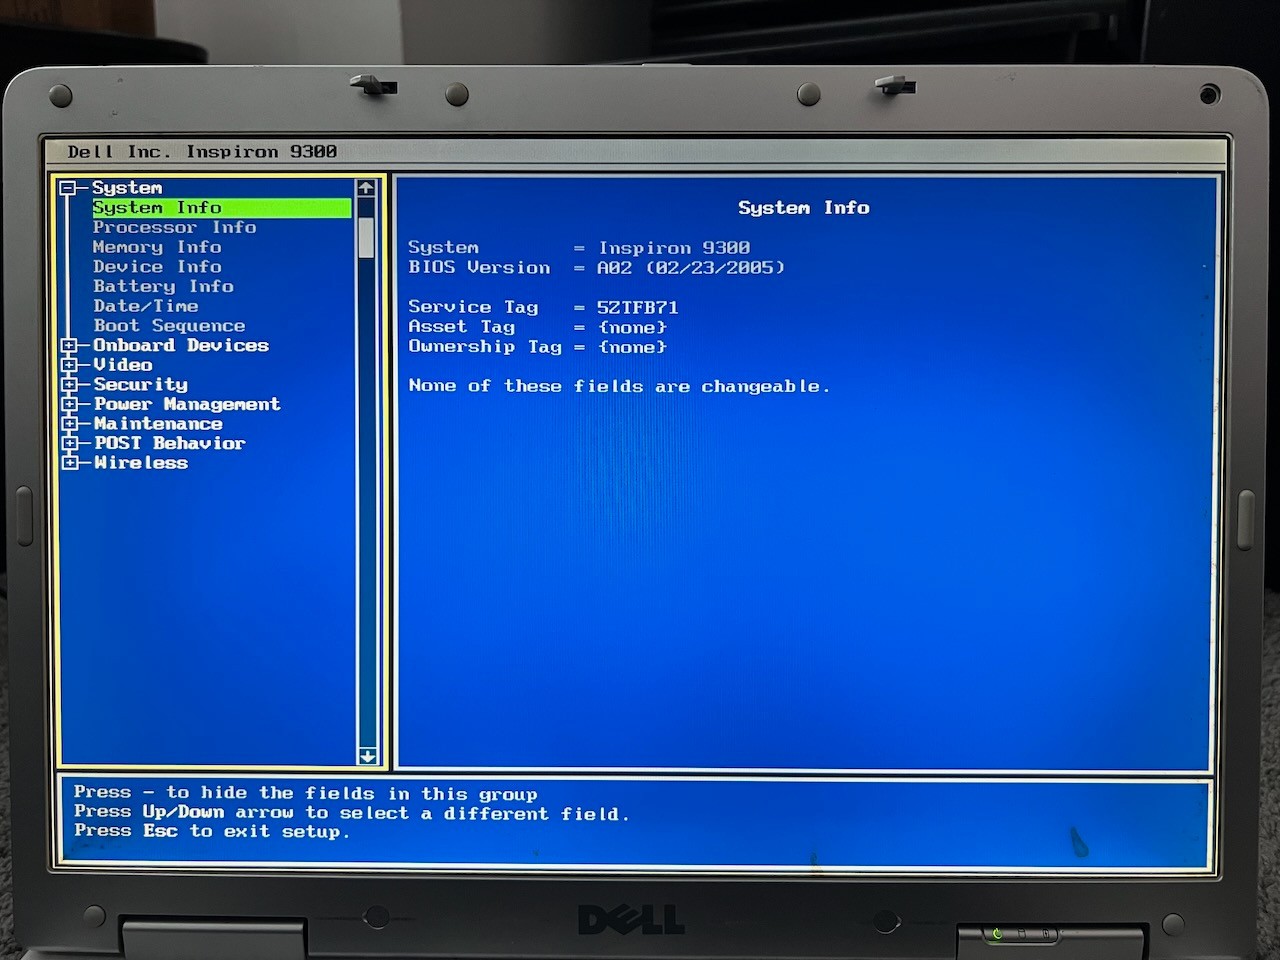
Task: Select the Onboard Devices label
Action: coord(181,346)
